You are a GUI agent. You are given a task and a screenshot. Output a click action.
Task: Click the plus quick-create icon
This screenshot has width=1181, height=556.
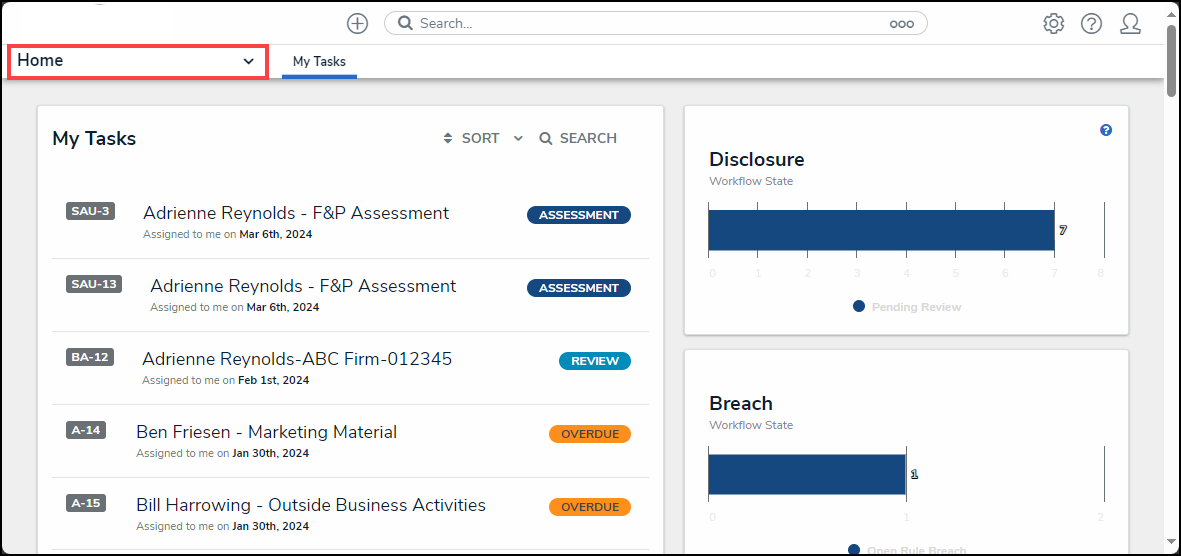click(357, 24)
